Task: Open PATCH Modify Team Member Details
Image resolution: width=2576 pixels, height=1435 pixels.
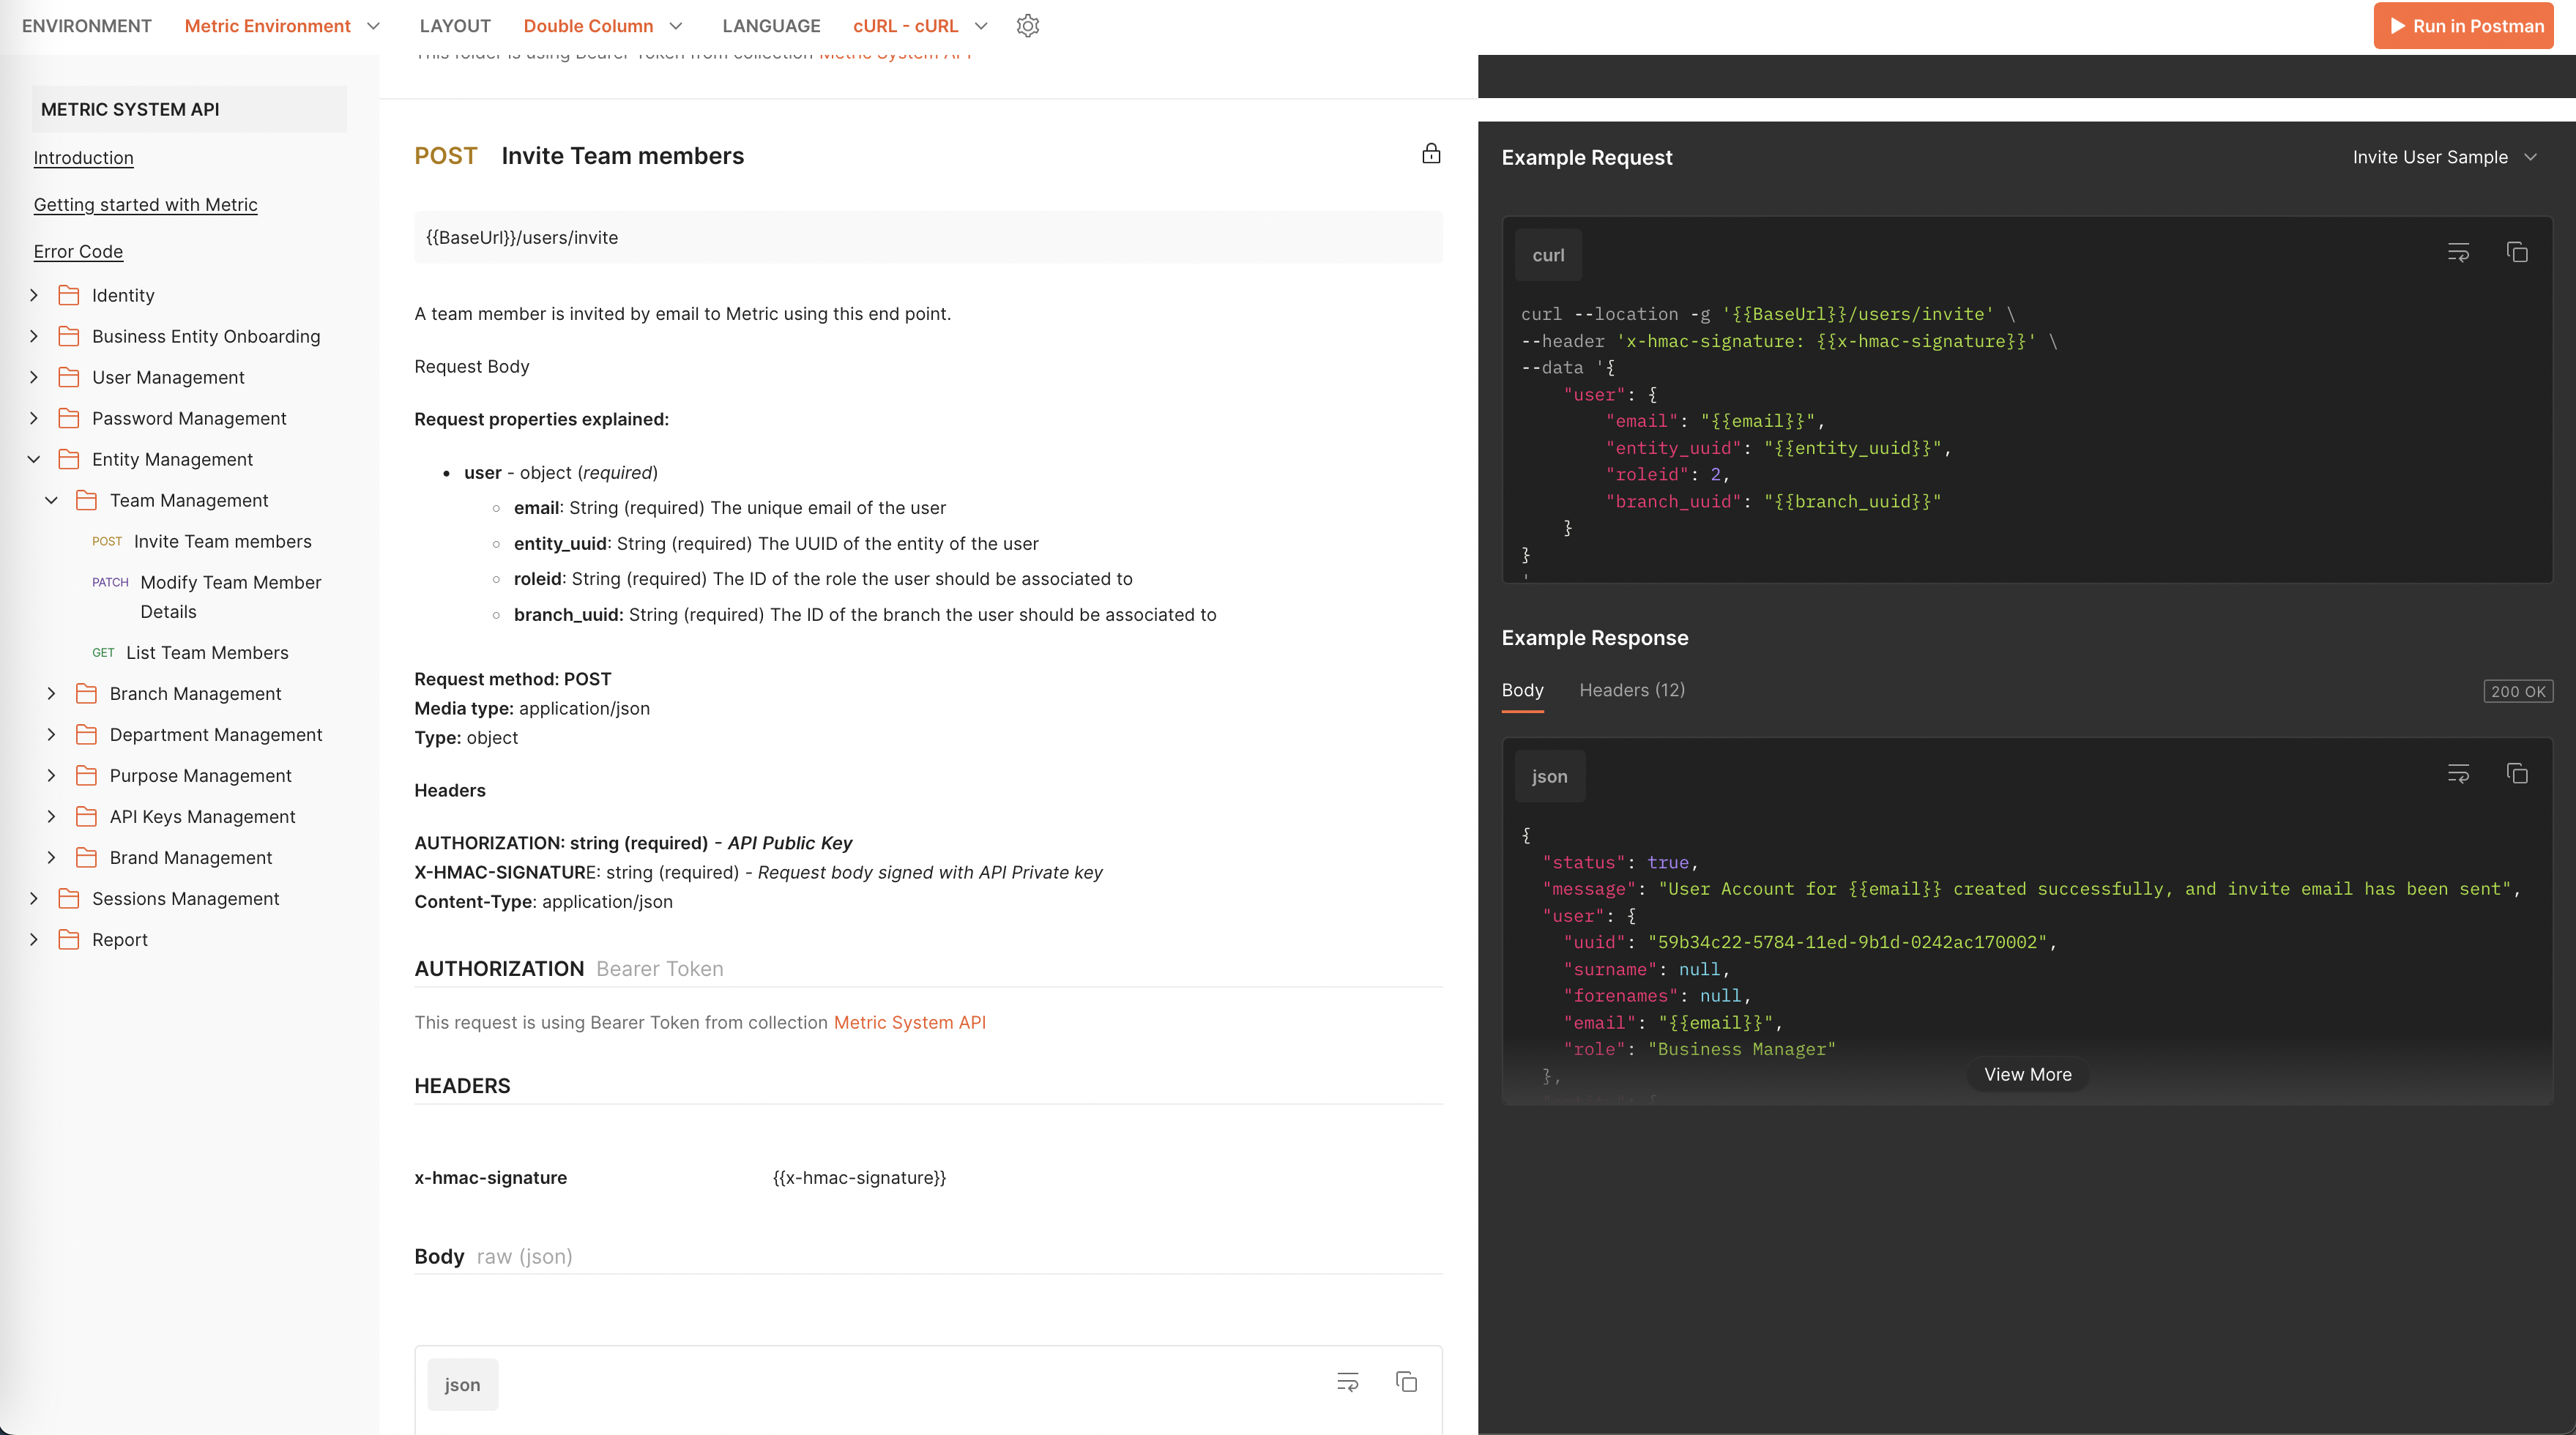Action: (207, 596)
